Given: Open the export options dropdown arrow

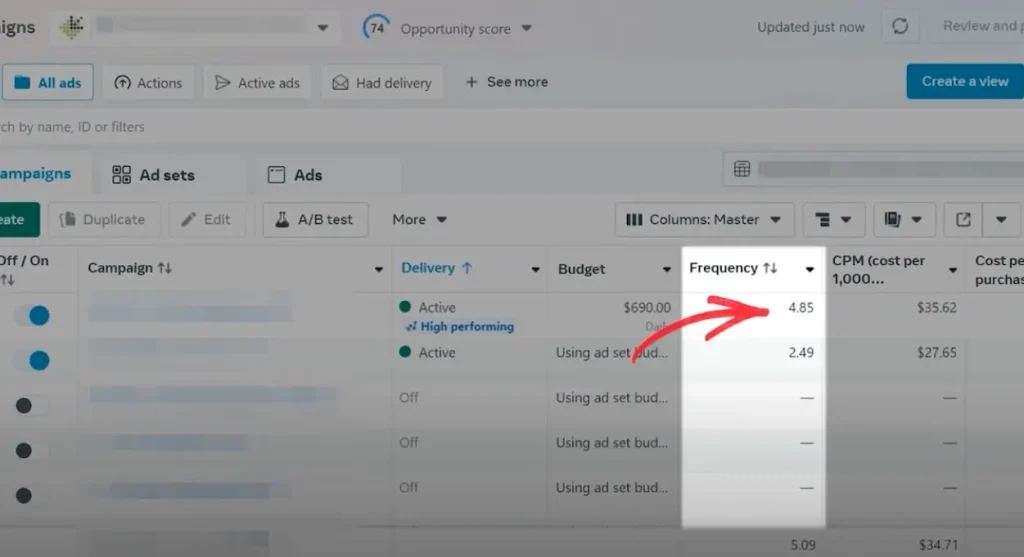Looking at the screenshot, I should [x=1001, y=219].
